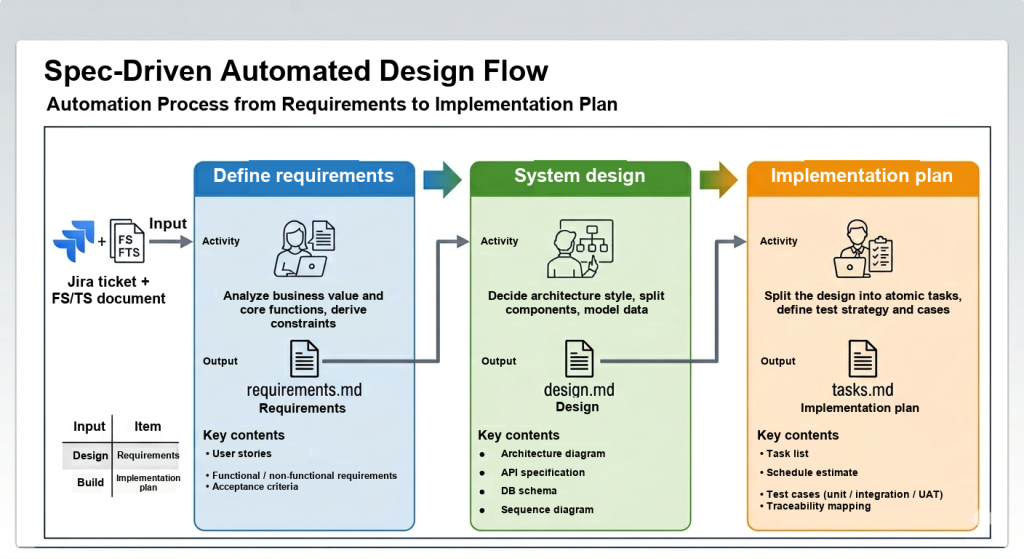1024x559 pixels.
Task: Click Activity label in Implementation plan column
Action: click(778, 241)
